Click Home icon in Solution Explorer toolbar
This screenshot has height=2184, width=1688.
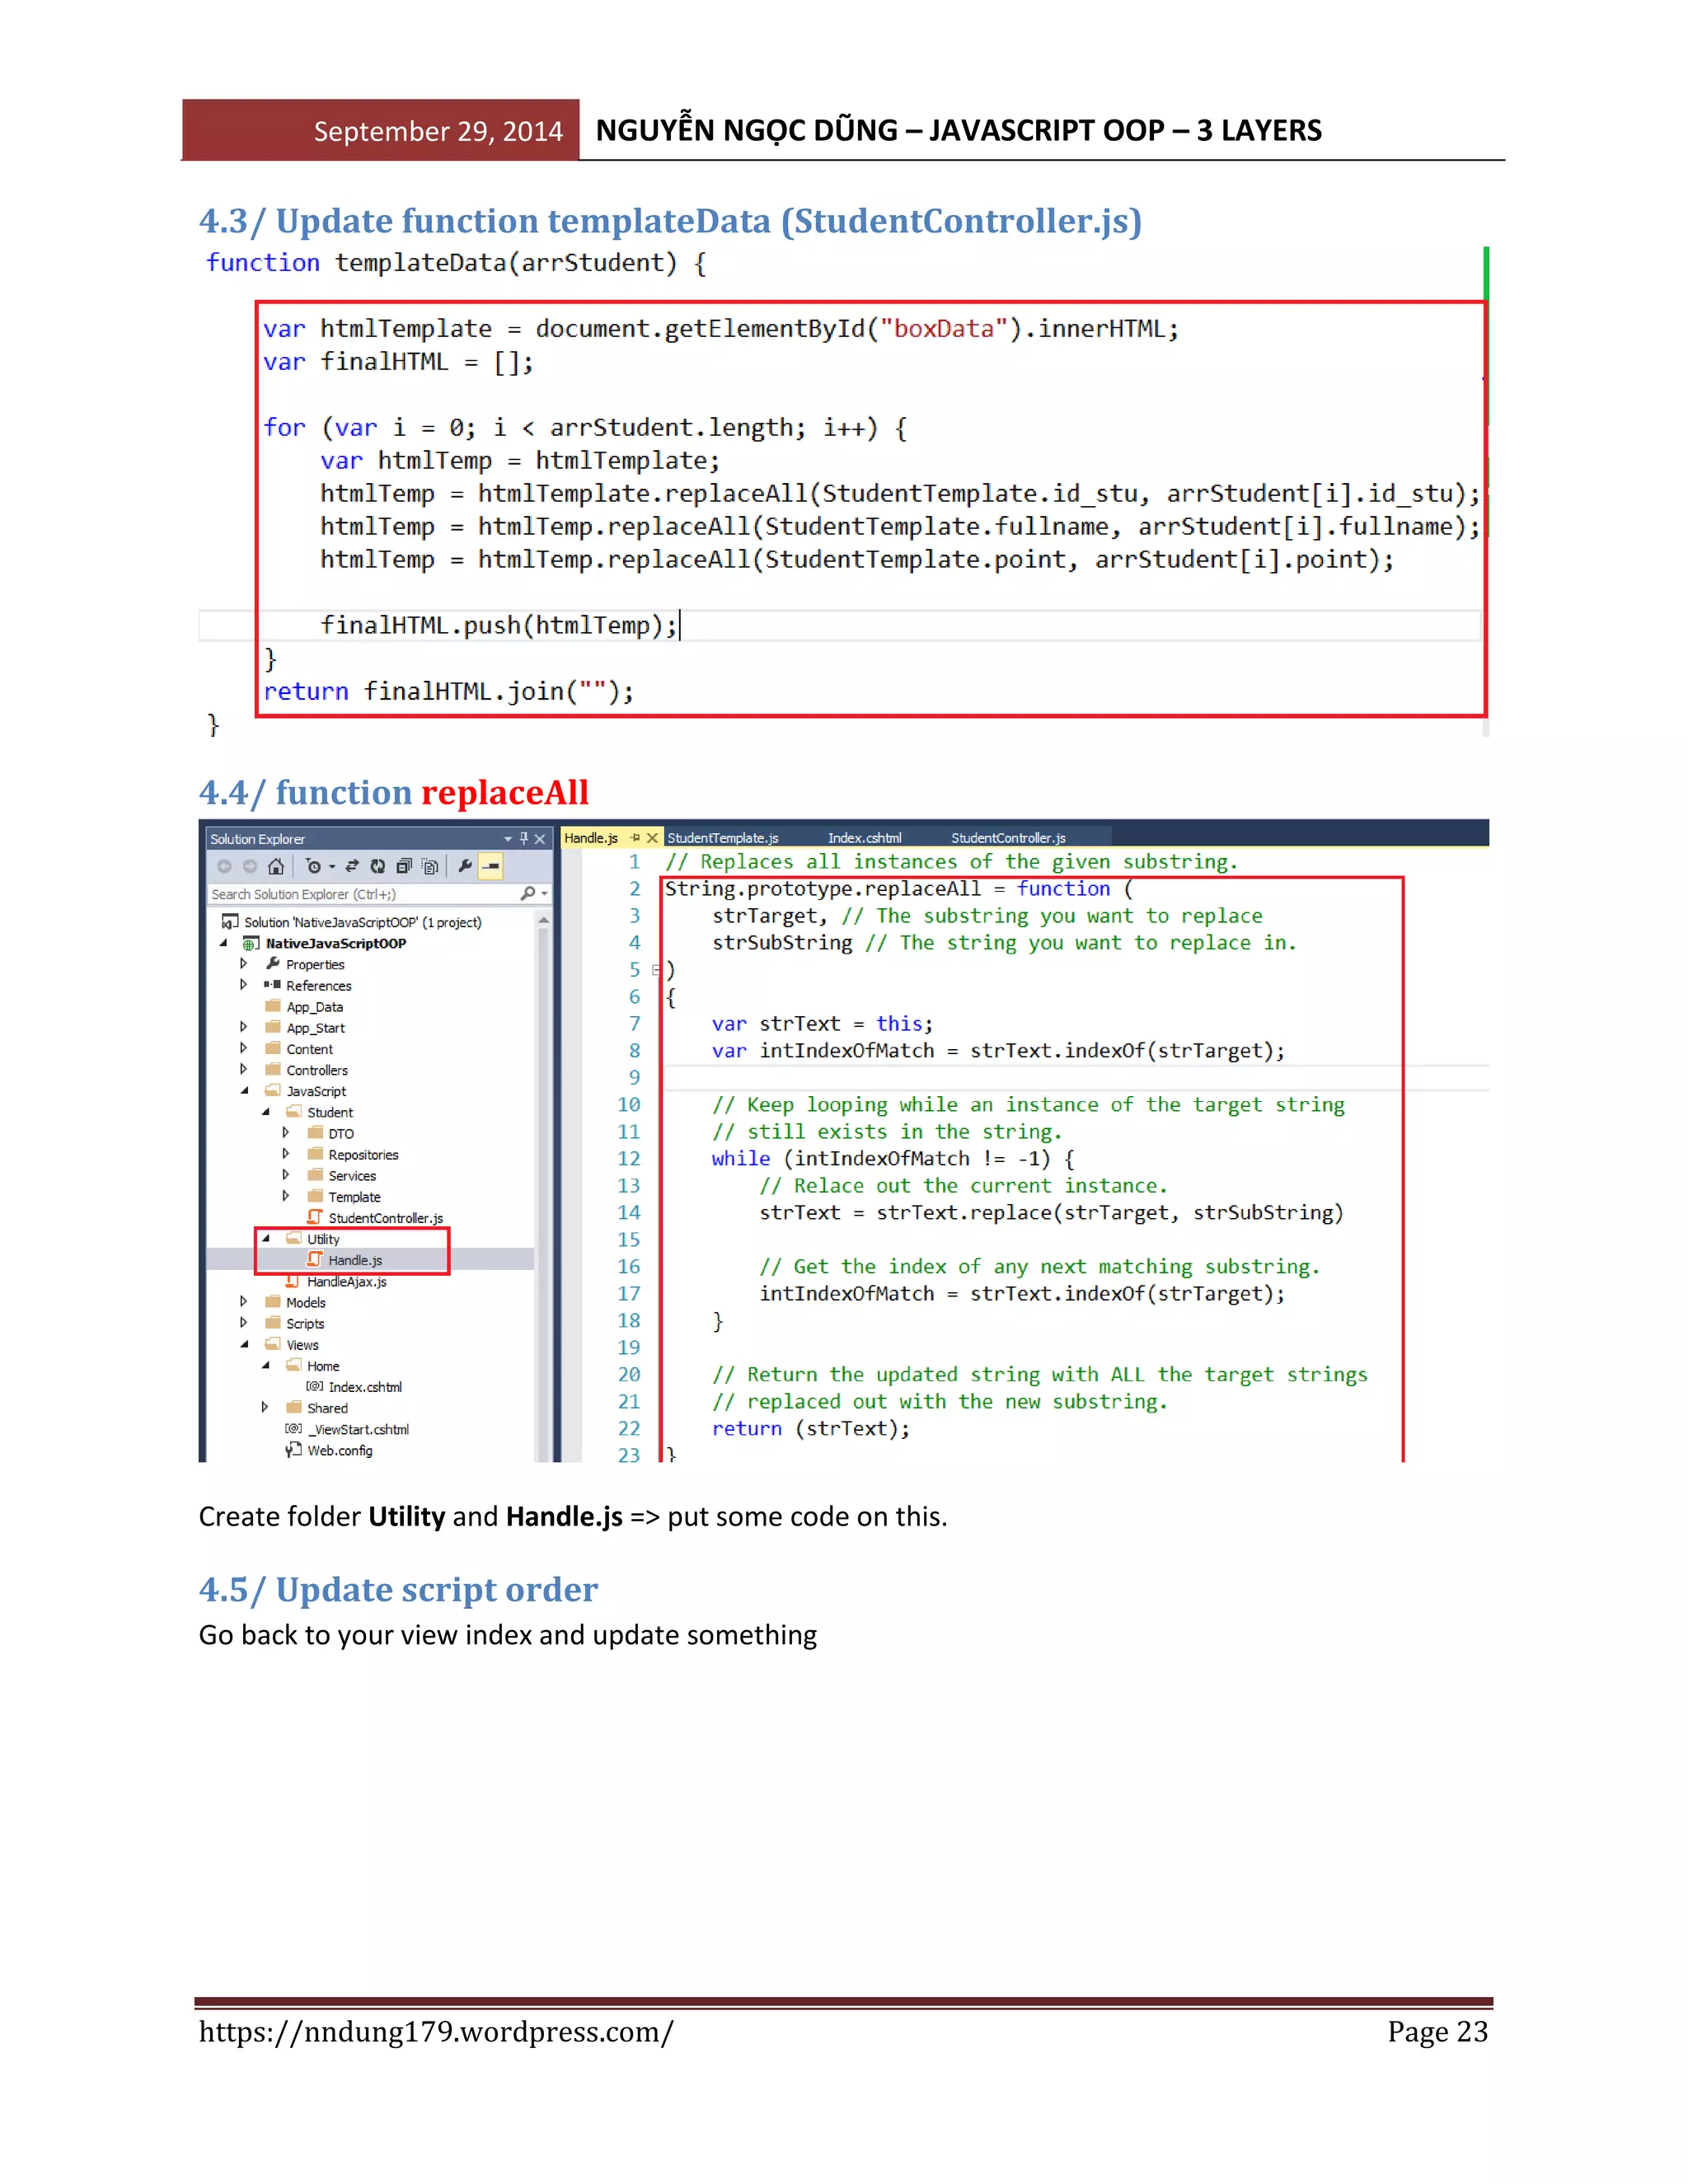click(x=276, y=867)
